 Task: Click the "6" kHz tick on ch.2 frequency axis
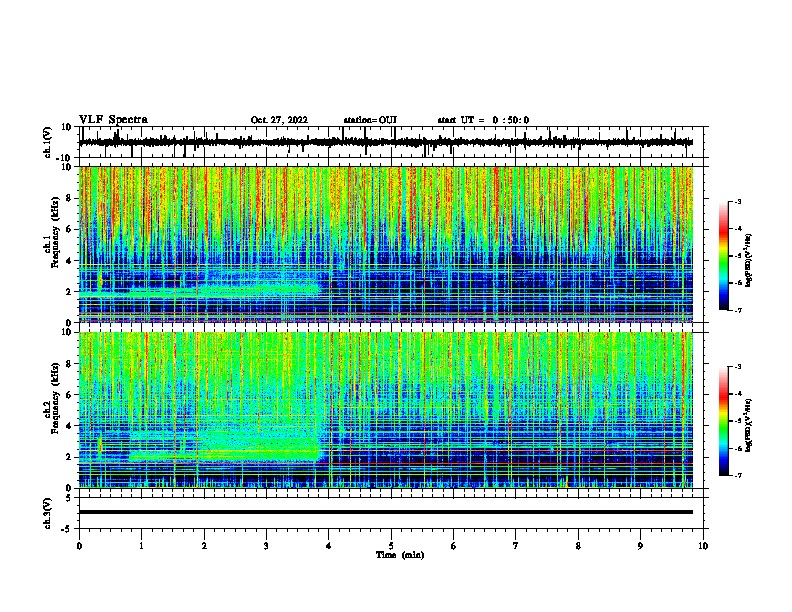coord(69,395)
